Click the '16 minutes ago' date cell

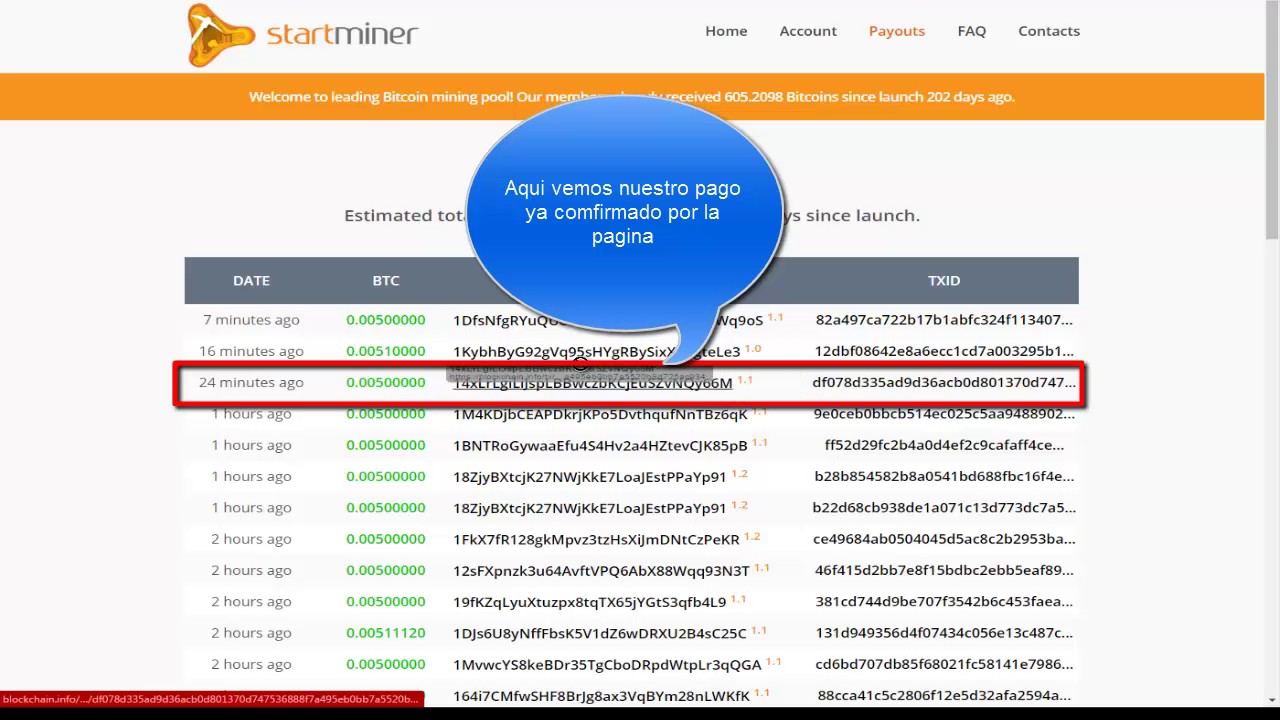[251, 351]
